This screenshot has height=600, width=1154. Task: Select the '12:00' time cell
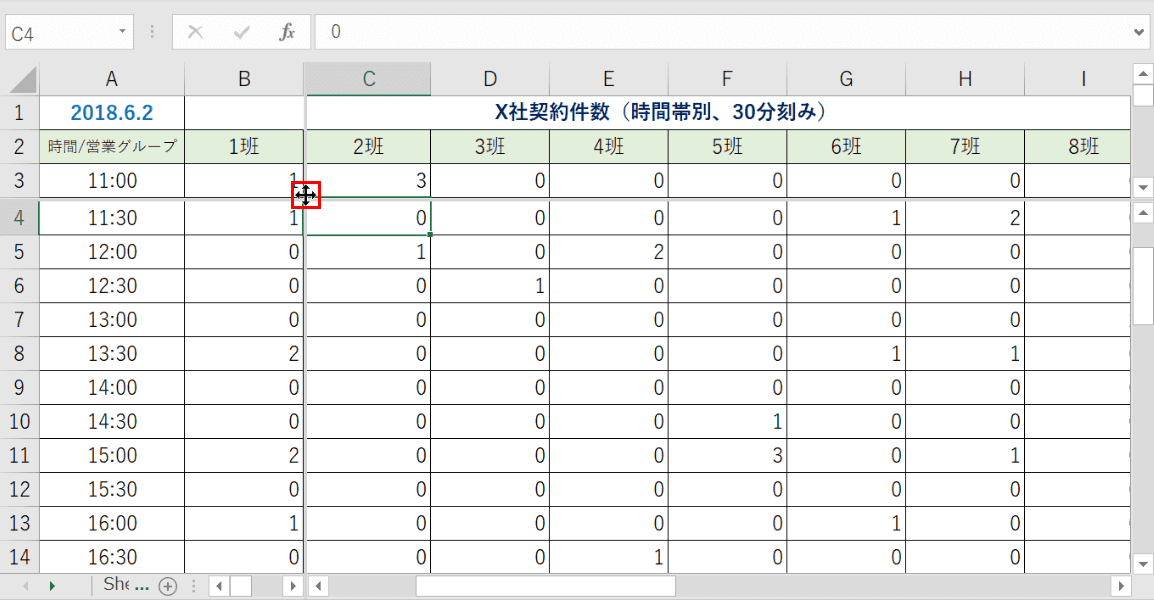point(112,252)
